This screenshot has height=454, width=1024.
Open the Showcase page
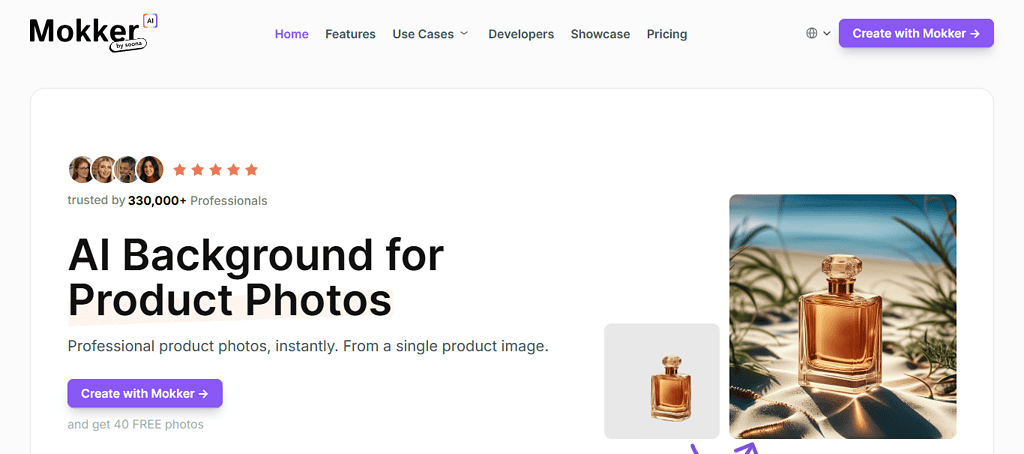[600, 34]
